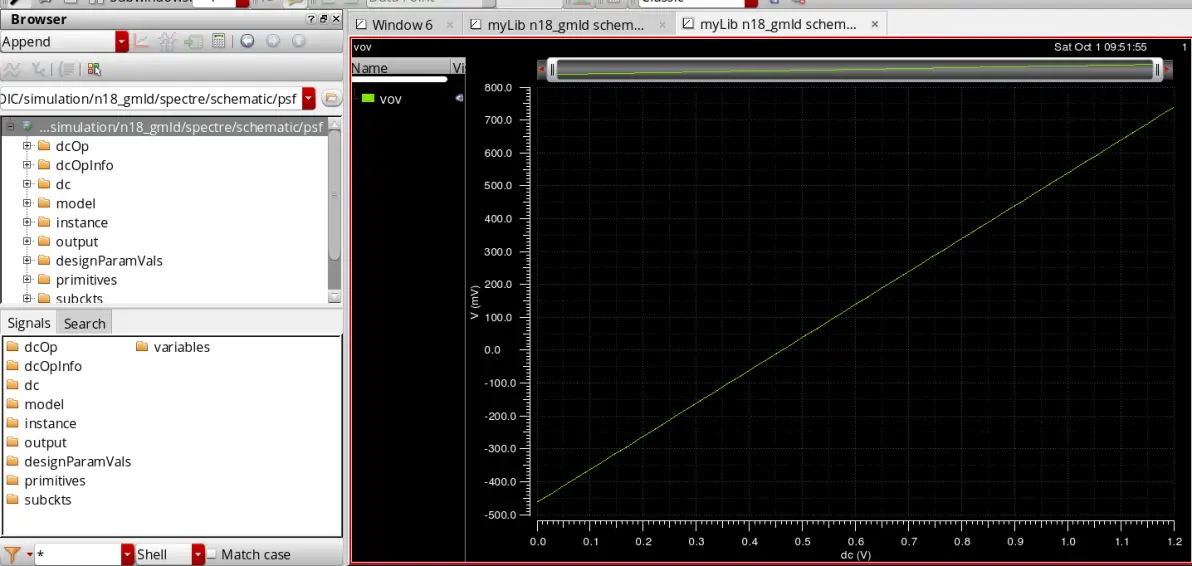Switch to the Search tab
This screenshot has width=1192, height=566.
[84, 324]
